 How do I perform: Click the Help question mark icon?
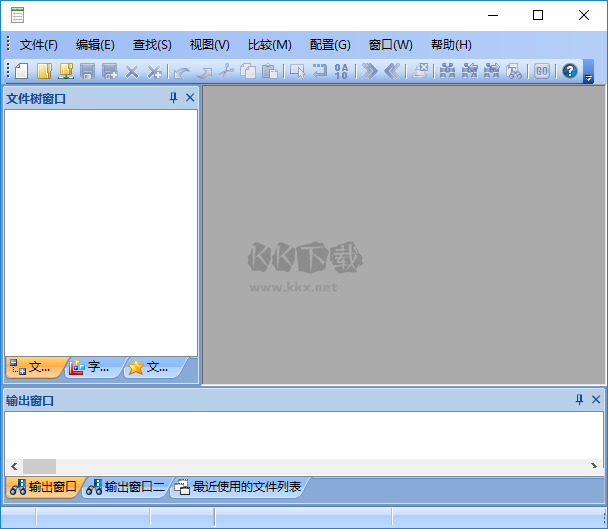[570, 71]
